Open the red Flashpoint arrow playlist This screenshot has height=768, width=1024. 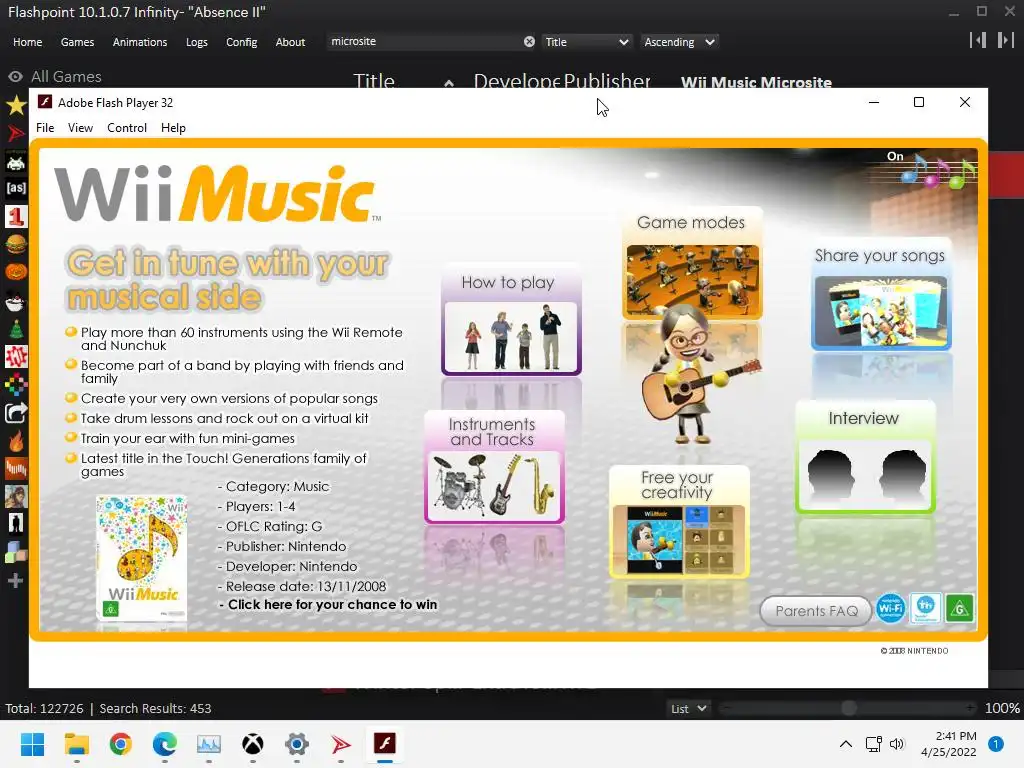(16, 133)
